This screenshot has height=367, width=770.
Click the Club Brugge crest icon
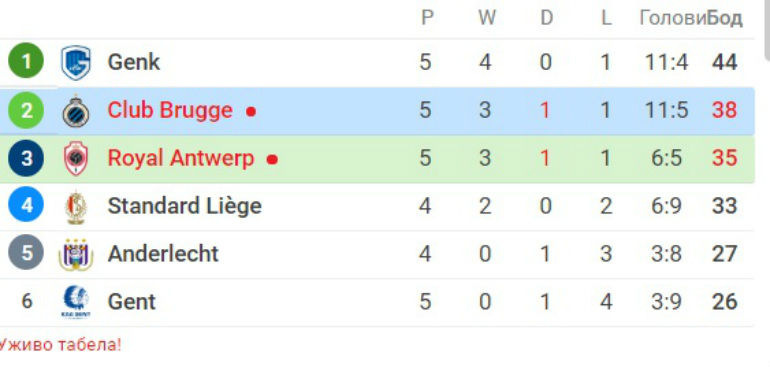(76, 111)
